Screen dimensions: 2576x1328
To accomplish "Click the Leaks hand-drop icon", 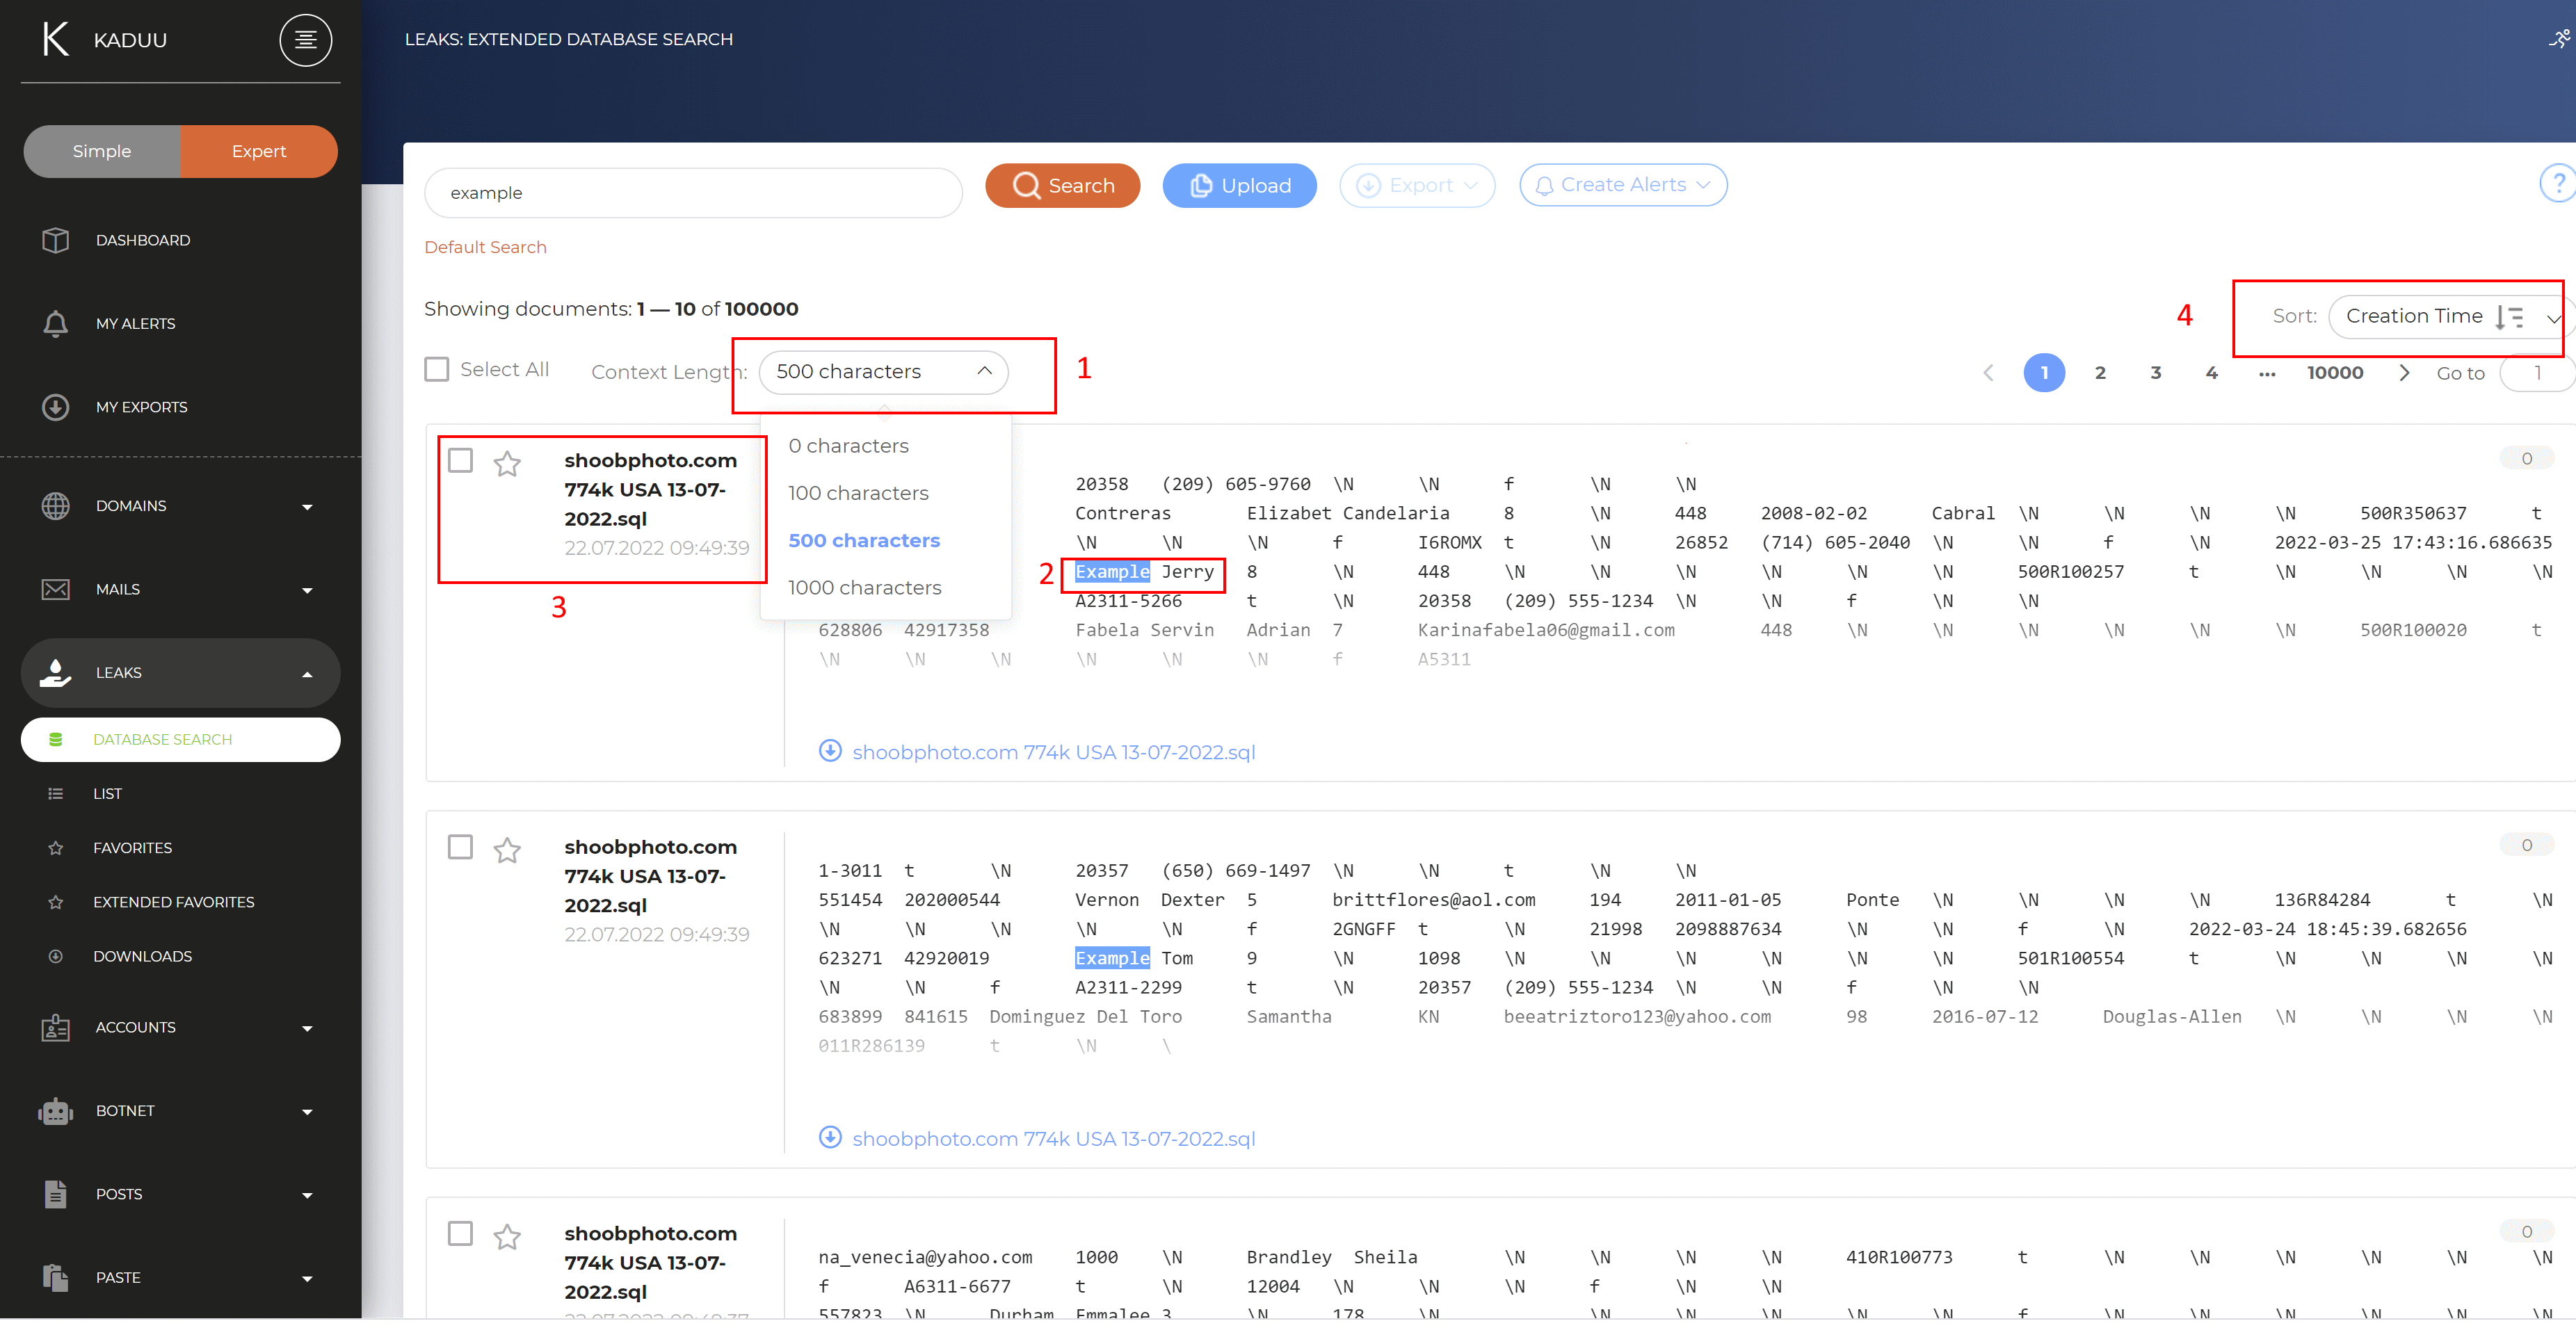I will [x=55, y=673].
